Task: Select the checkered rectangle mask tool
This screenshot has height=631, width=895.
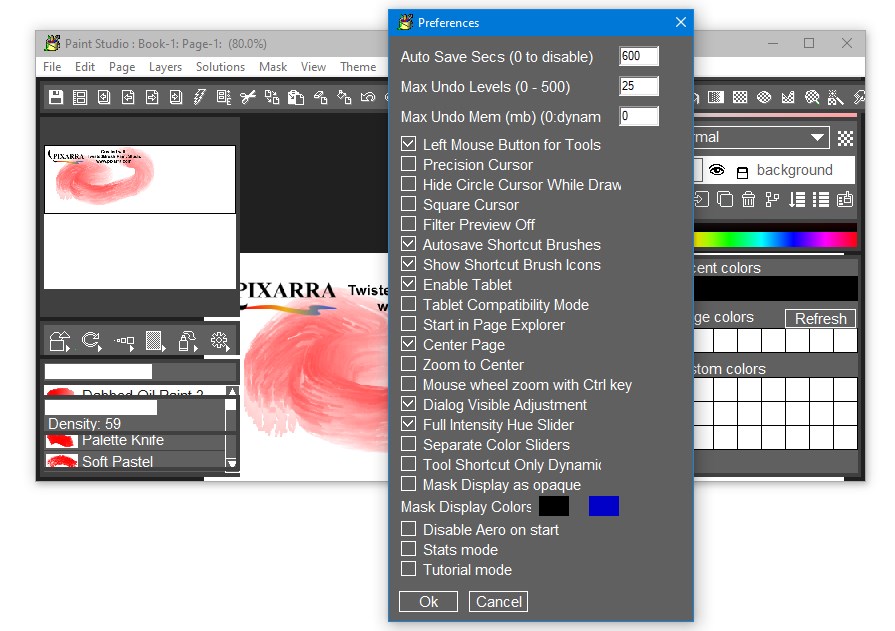Action: (x=740, y=97)
